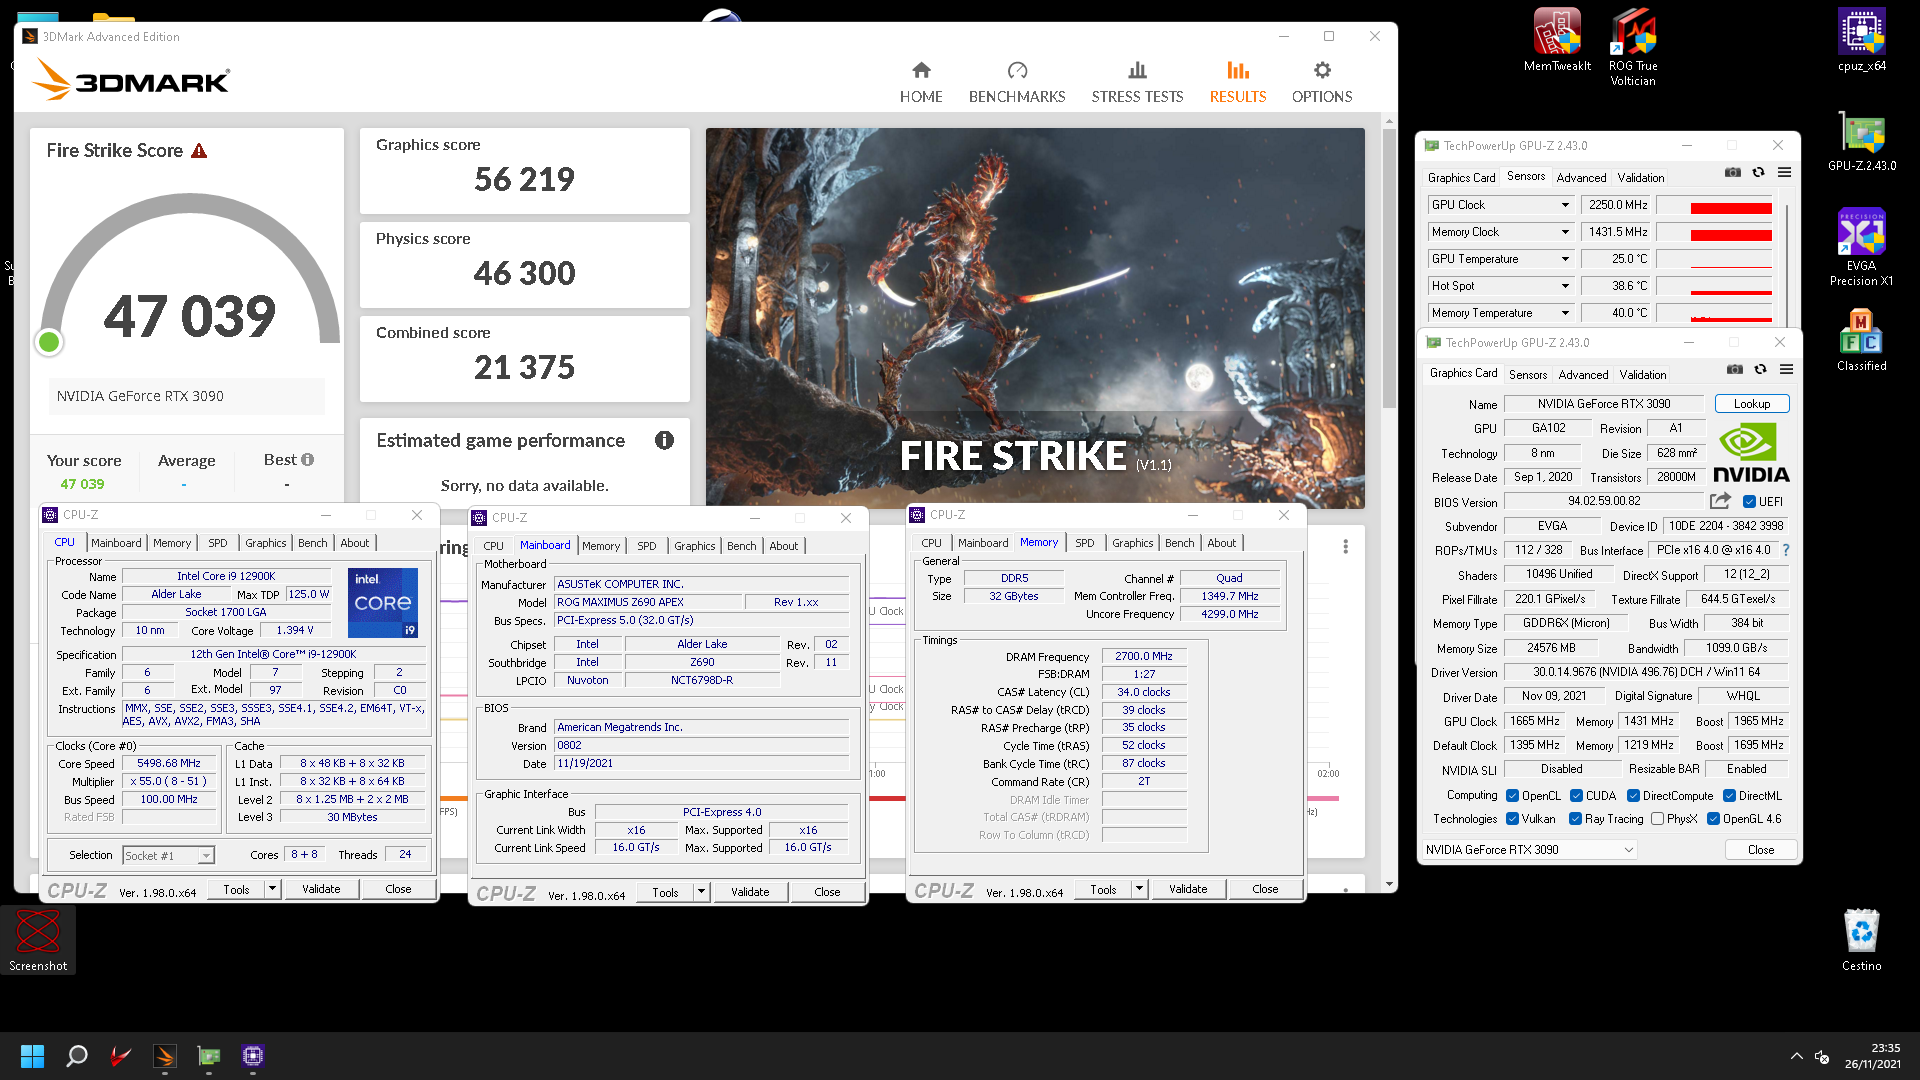This screenshot has width=1920, height=1080.
Task: Open taskbar Search
Action: click(x=76, y=1056)
